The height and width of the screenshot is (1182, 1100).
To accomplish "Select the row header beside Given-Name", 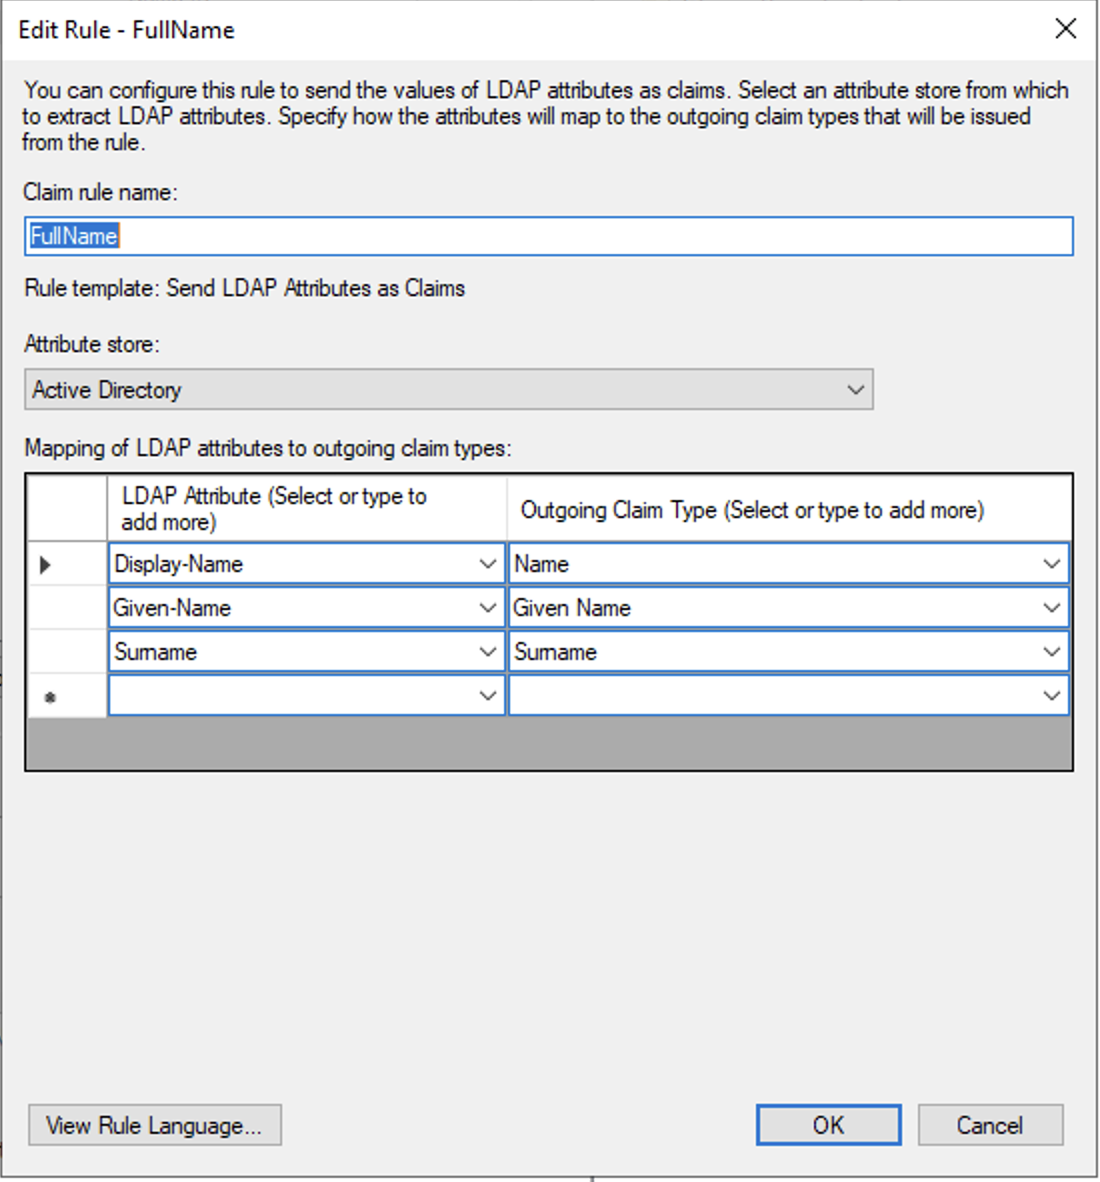I will pyautogui.click(x=66, y=608).
